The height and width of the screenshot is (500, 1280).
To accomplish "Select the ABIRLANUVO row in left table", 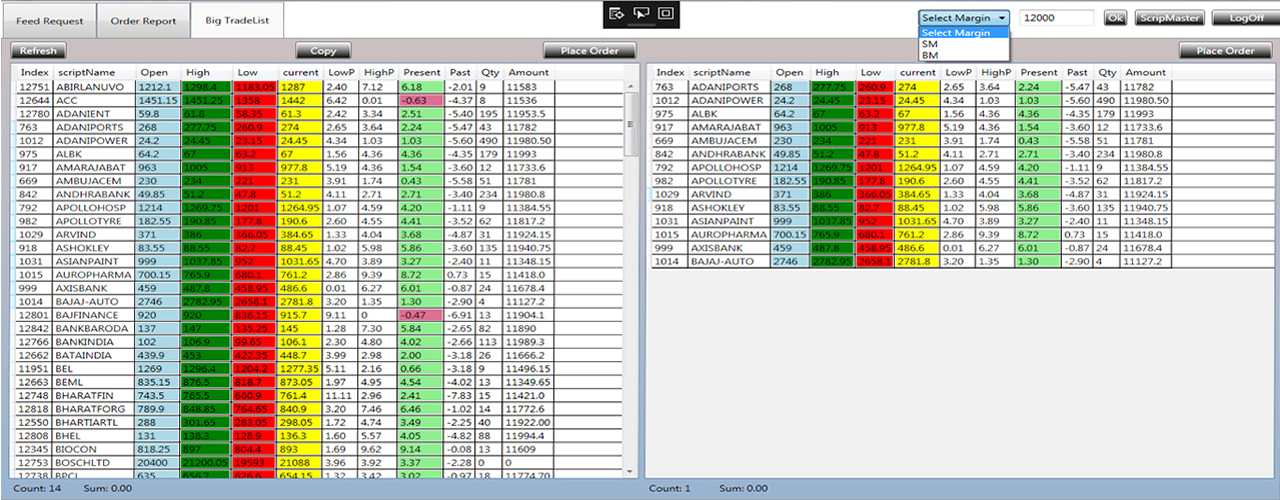I will tap(318, 87).
